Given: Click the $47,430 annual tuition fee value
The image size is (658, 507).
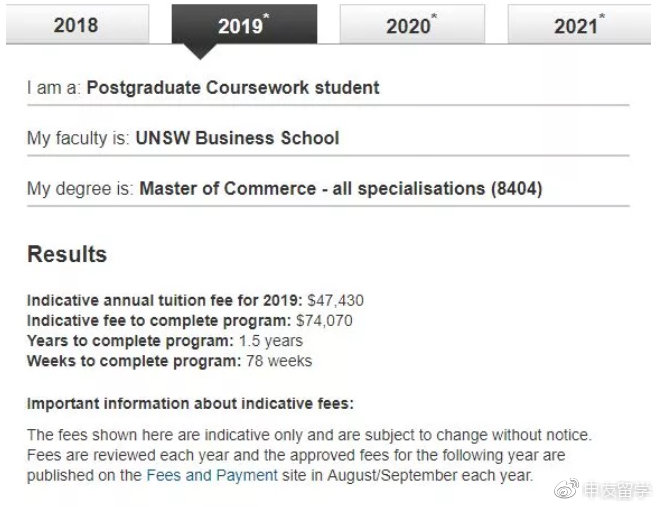Looking at the screenshot, I should (335, 301).
